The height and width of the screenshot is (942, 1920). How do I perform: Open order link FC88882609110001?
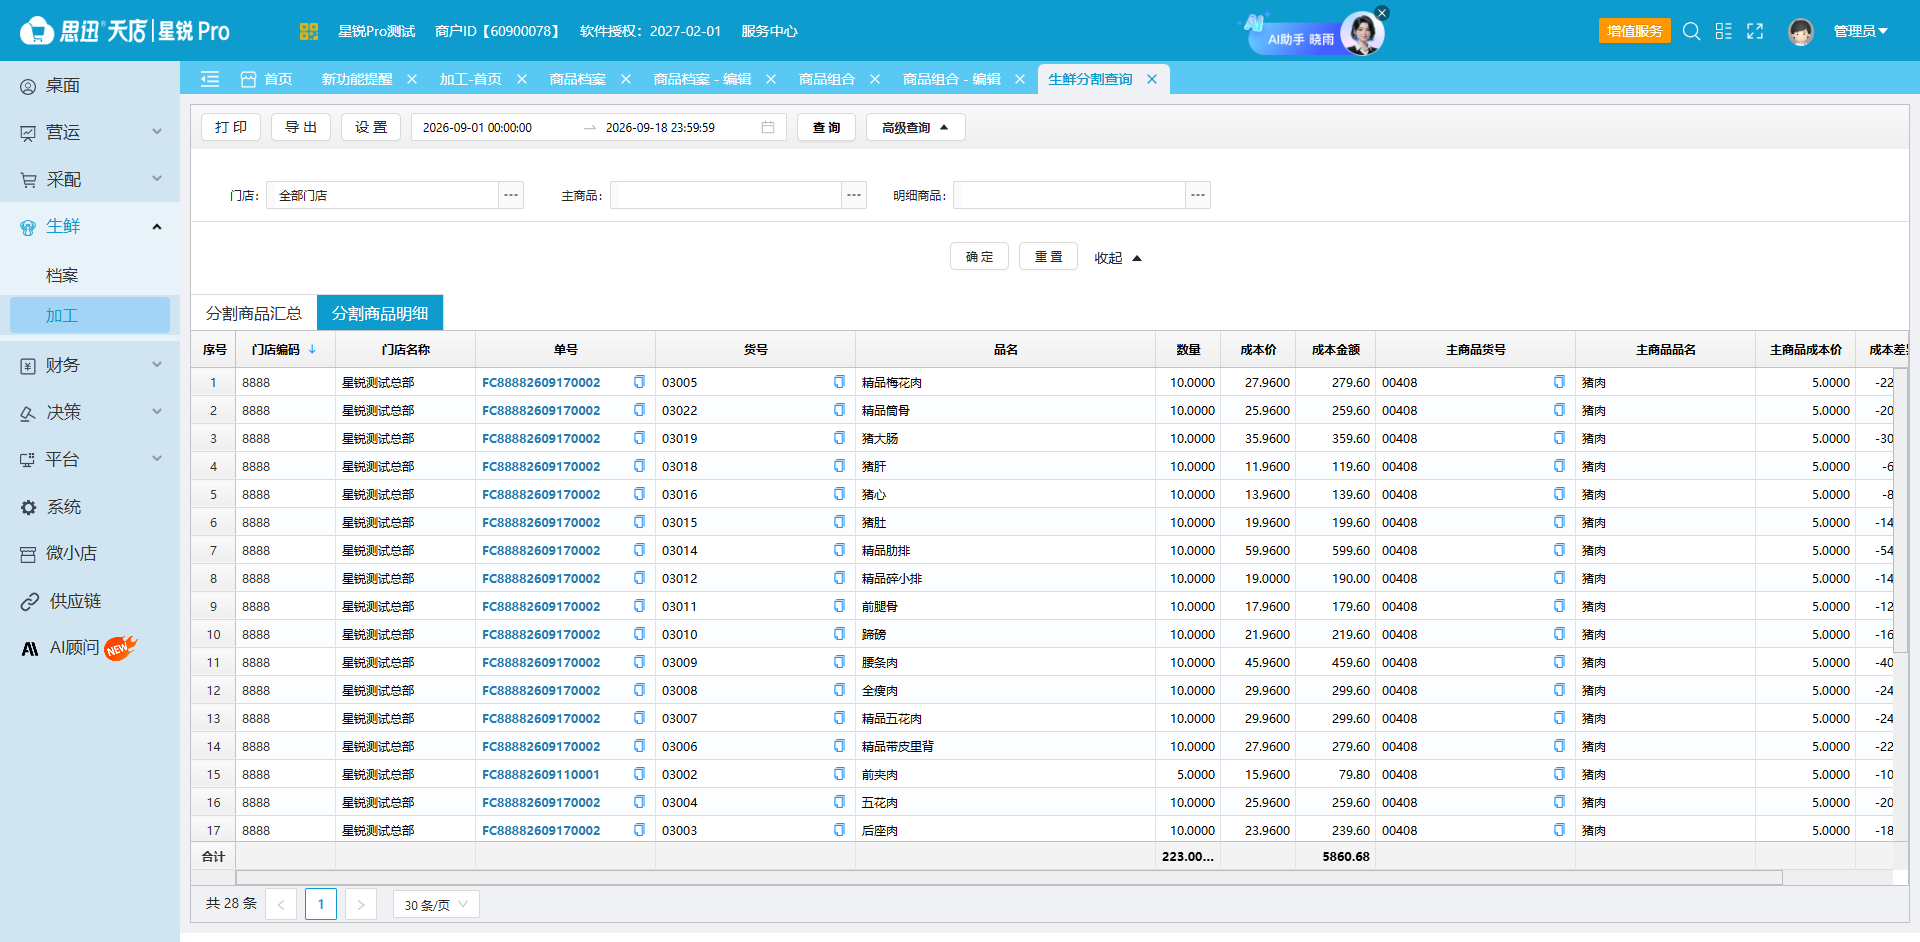(x=541, y=774)
